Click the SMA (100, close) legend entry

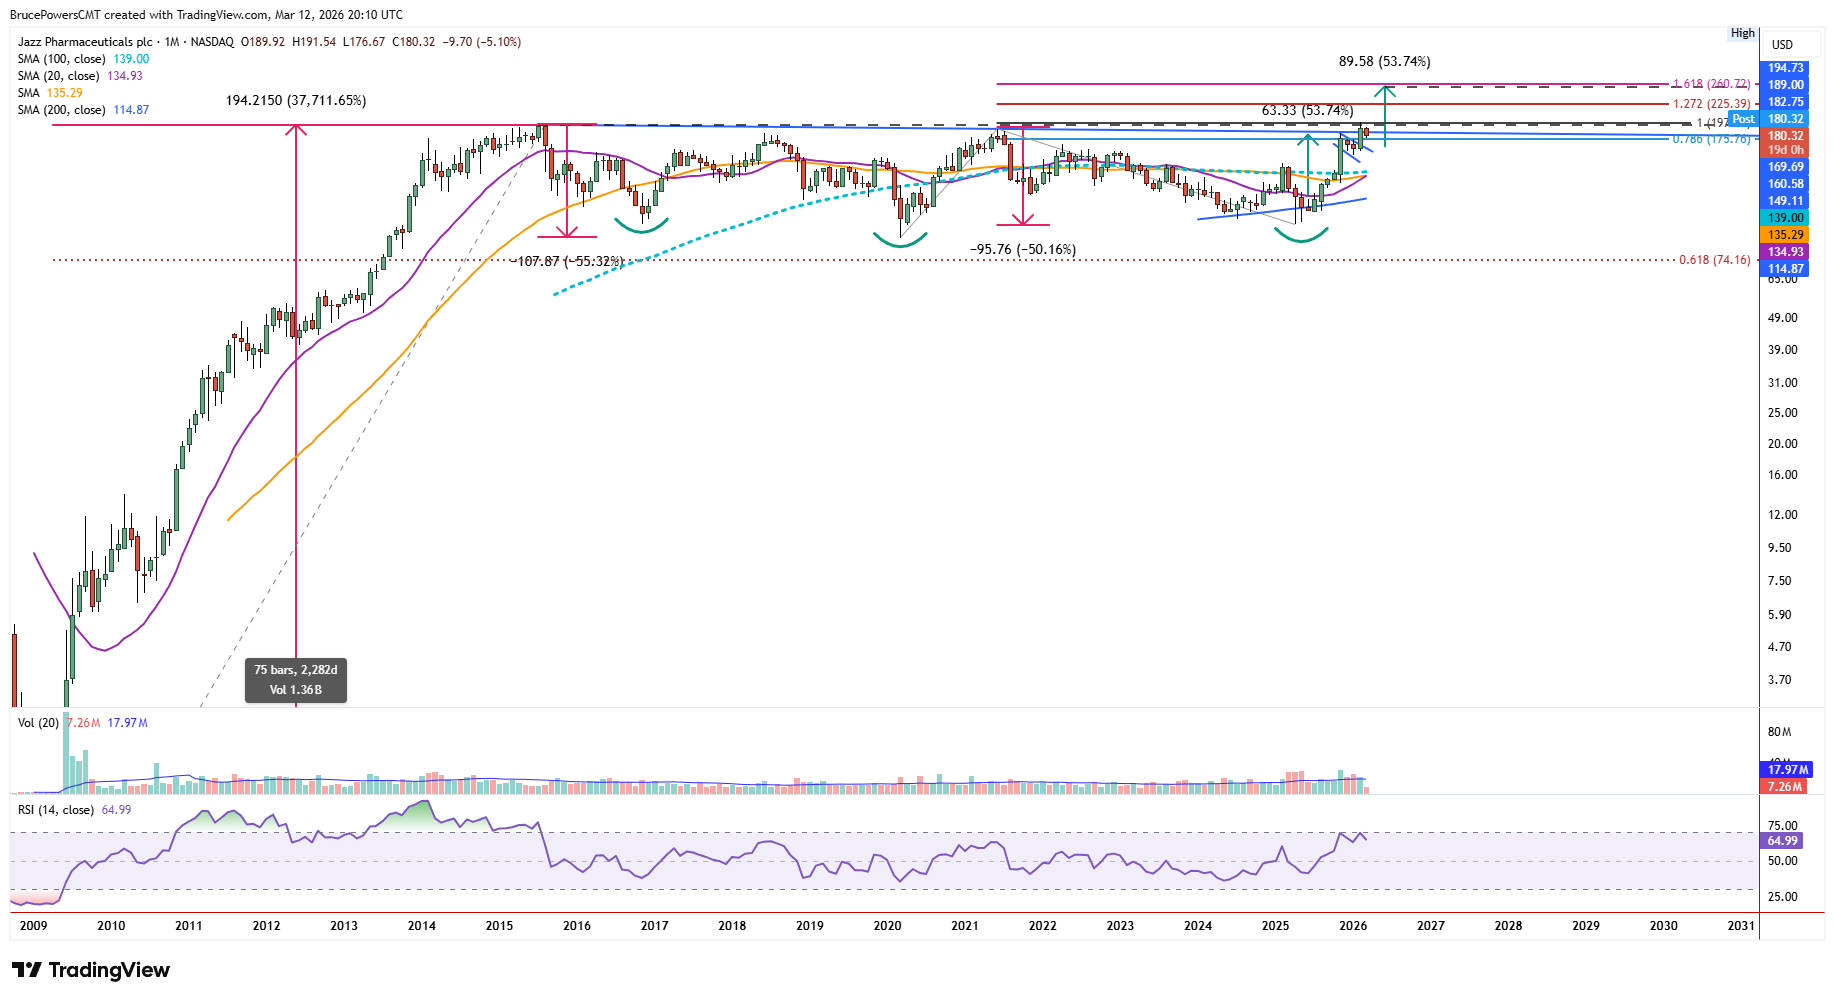(x=83, y=59)
